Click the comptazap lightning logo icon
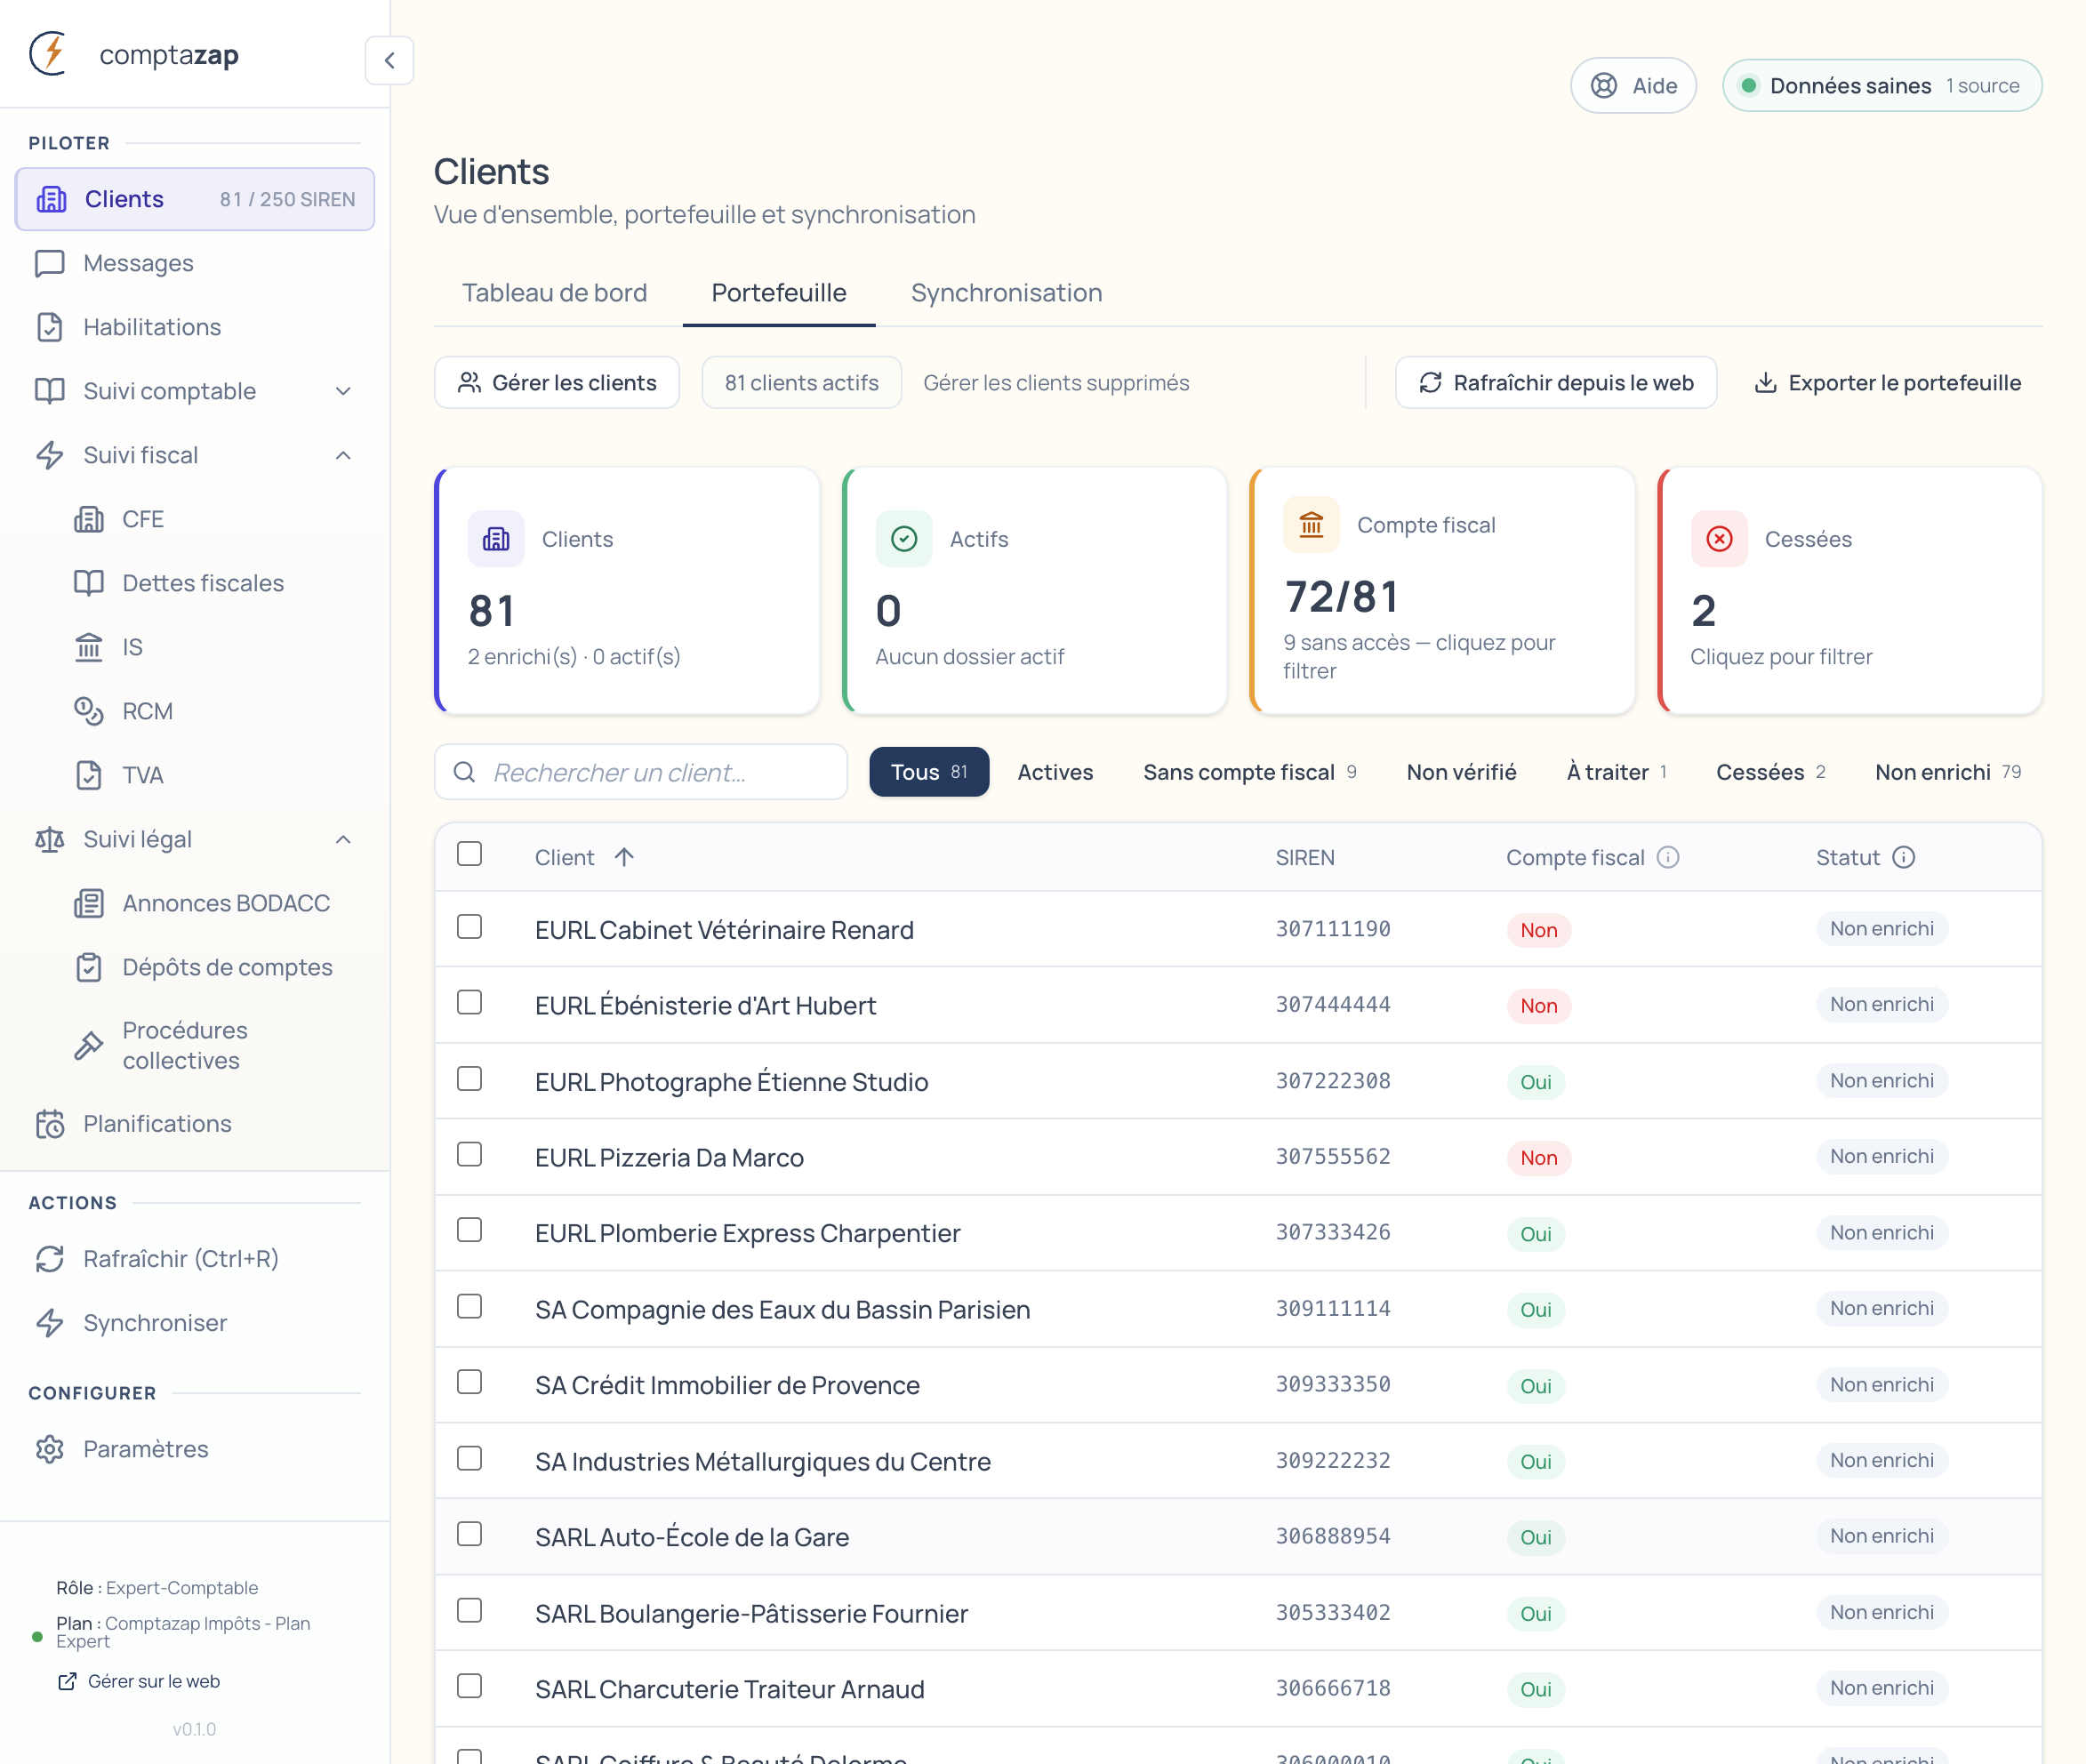The height and width of the screenshot is (1764, 2086). (x=48, y=54)
